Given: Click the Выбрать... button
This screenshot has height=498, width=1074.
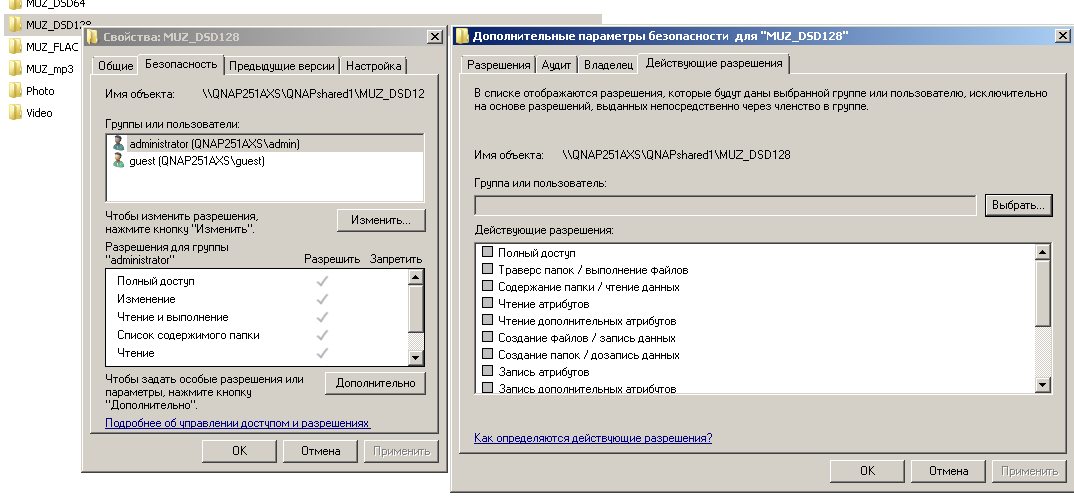Looking at the screenshot, I should click(x=1018, y=205).
